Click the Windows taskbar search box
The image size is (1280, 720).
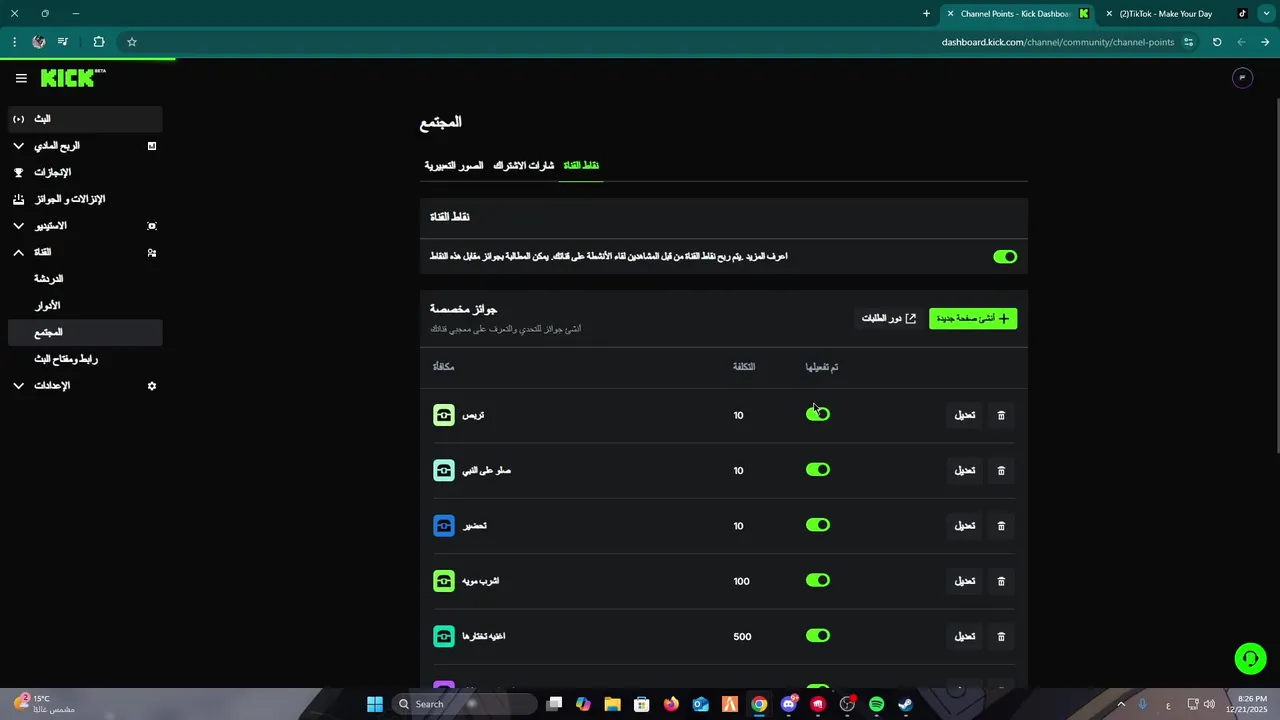point(463,704)
